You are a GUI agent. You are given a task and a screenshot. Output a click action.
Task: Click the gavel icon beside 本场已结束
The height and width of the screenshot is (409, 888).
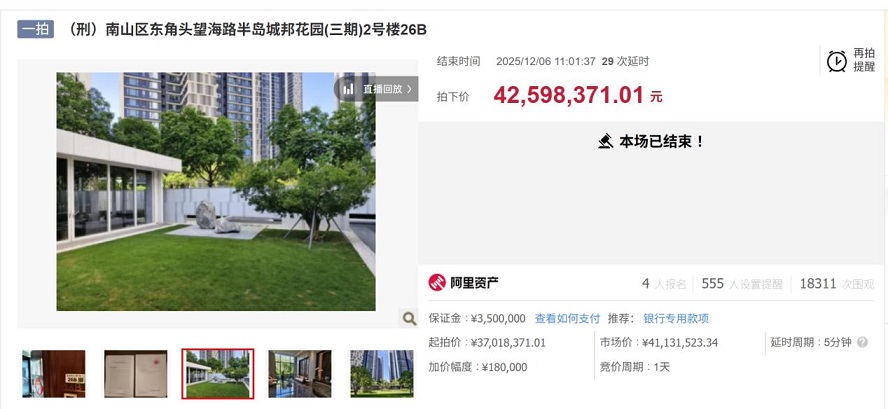(605, 141)
